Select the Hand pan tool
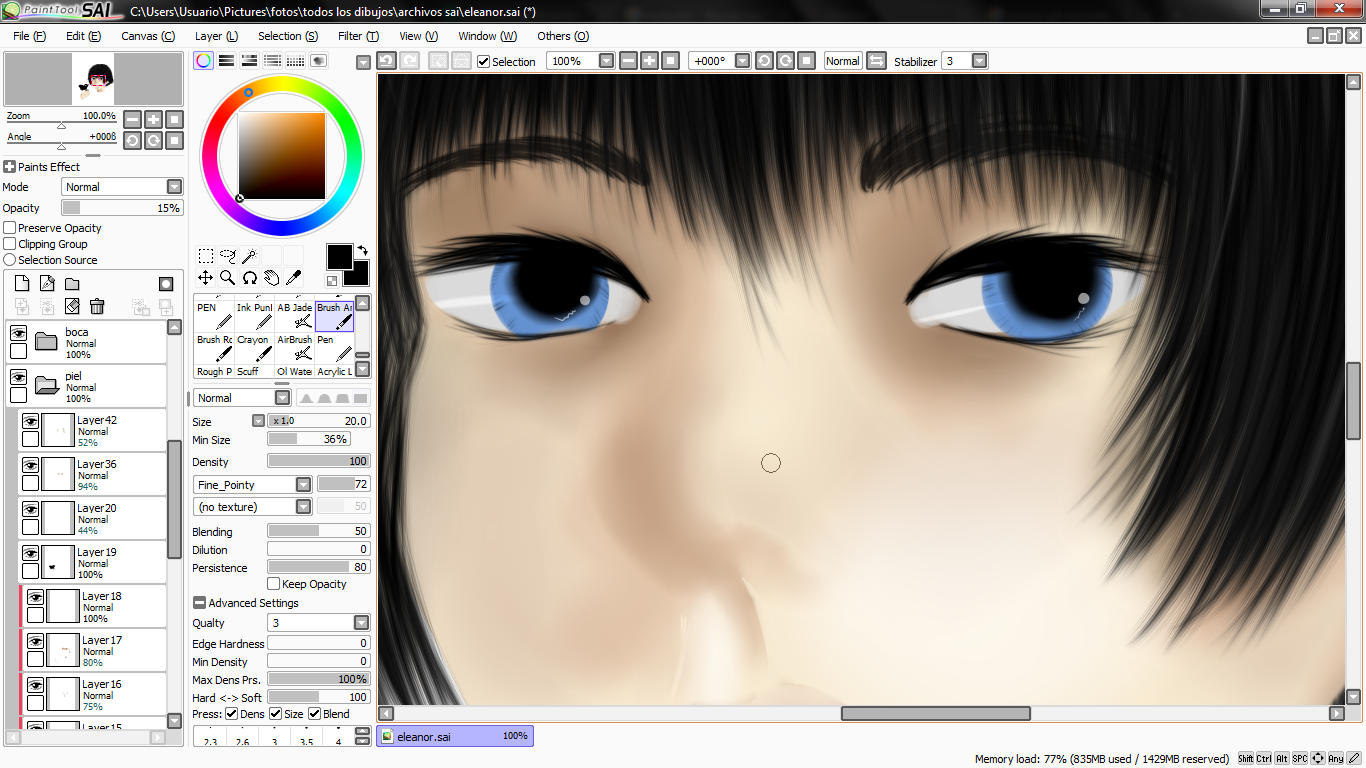Image resolution: width=1366 pixels, height=768 pixels. [x=272, y=278]
